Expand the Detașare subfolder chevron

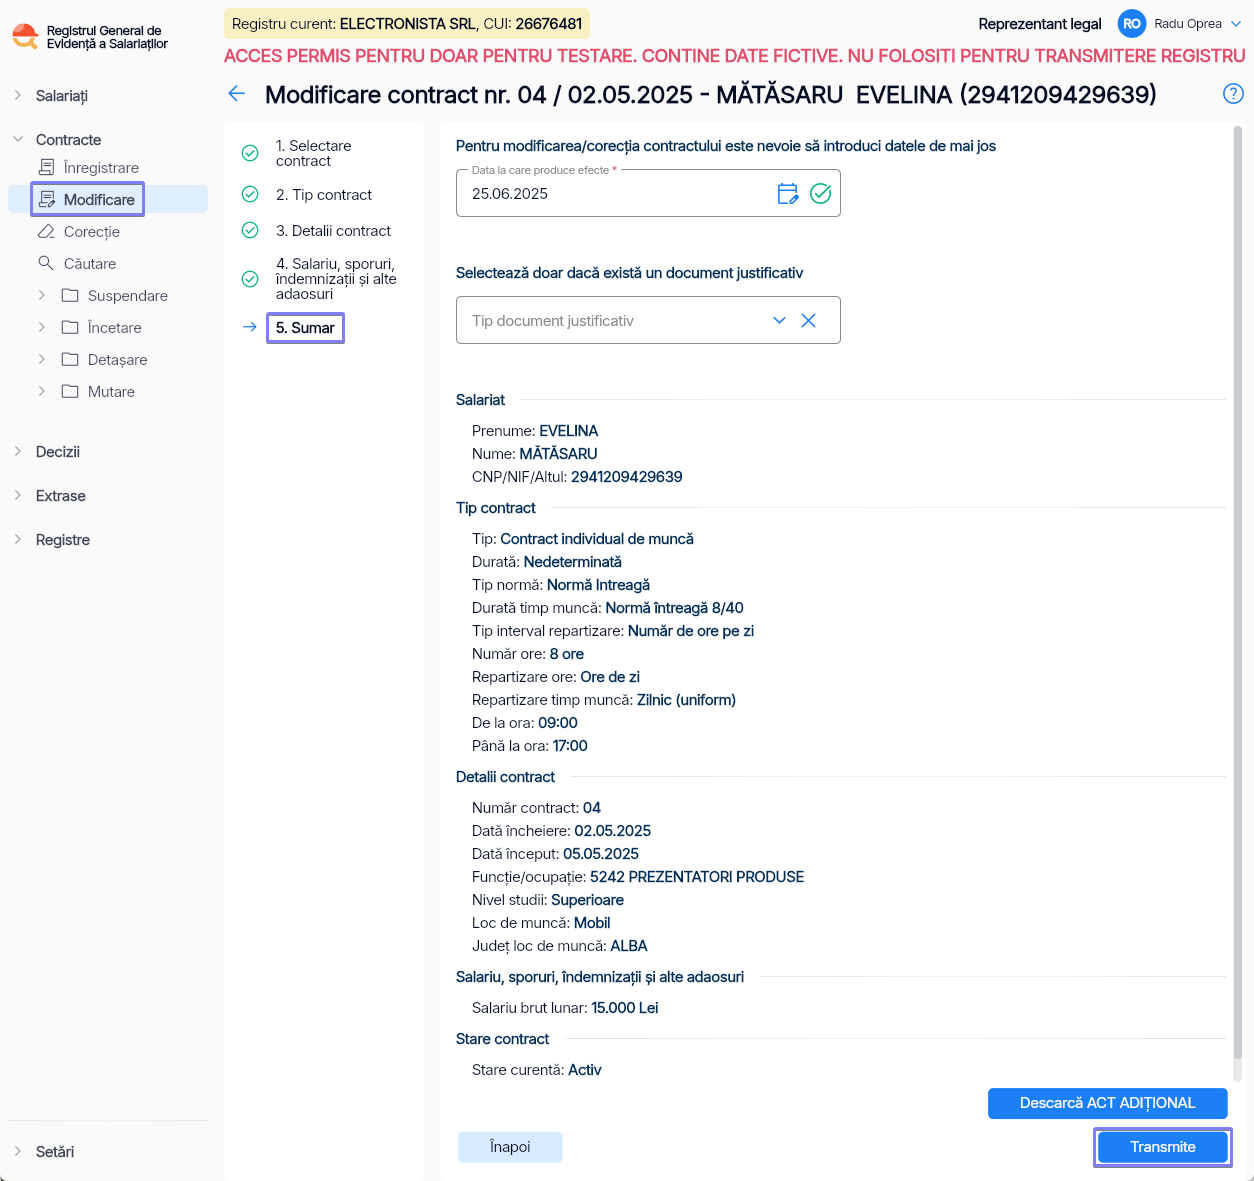tap(42, 359)
